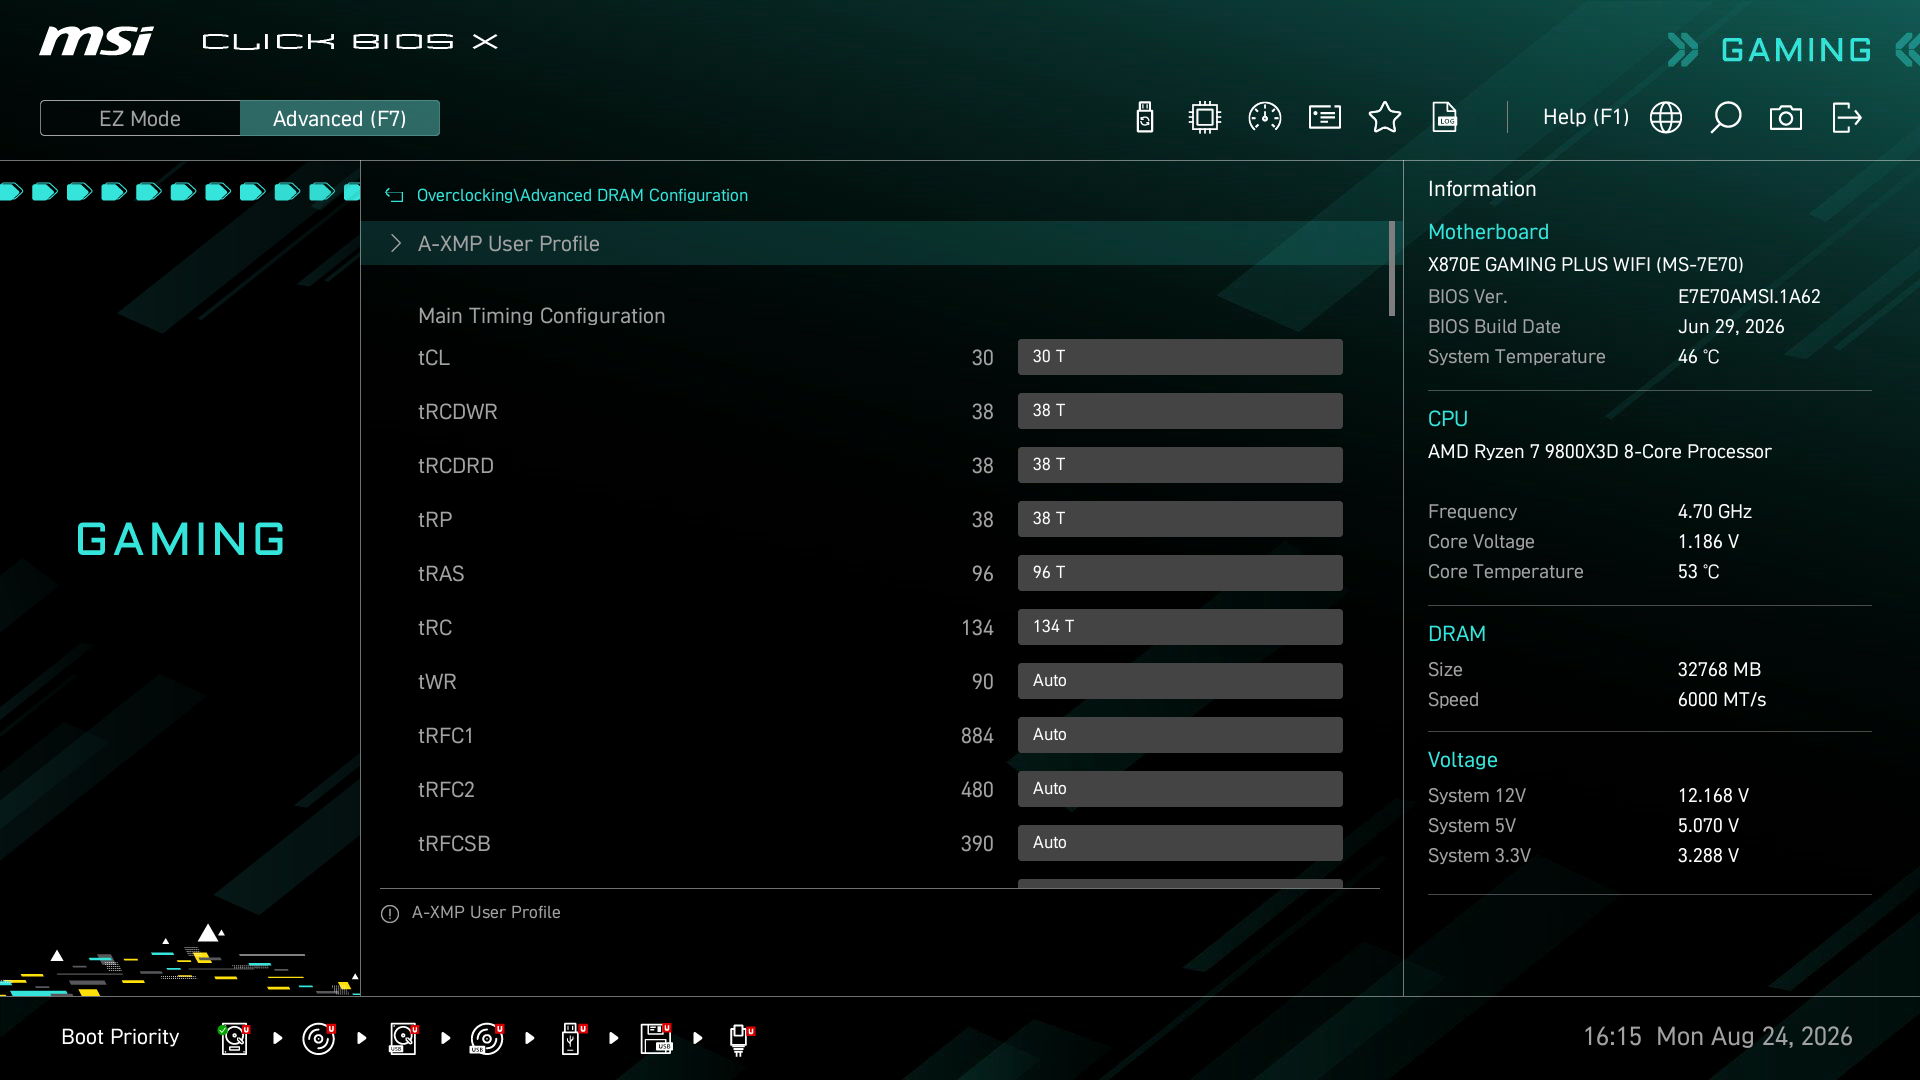Open the CPU chip information icon
Viewport: 1920px width, 1080px height.
(1205, 118)
